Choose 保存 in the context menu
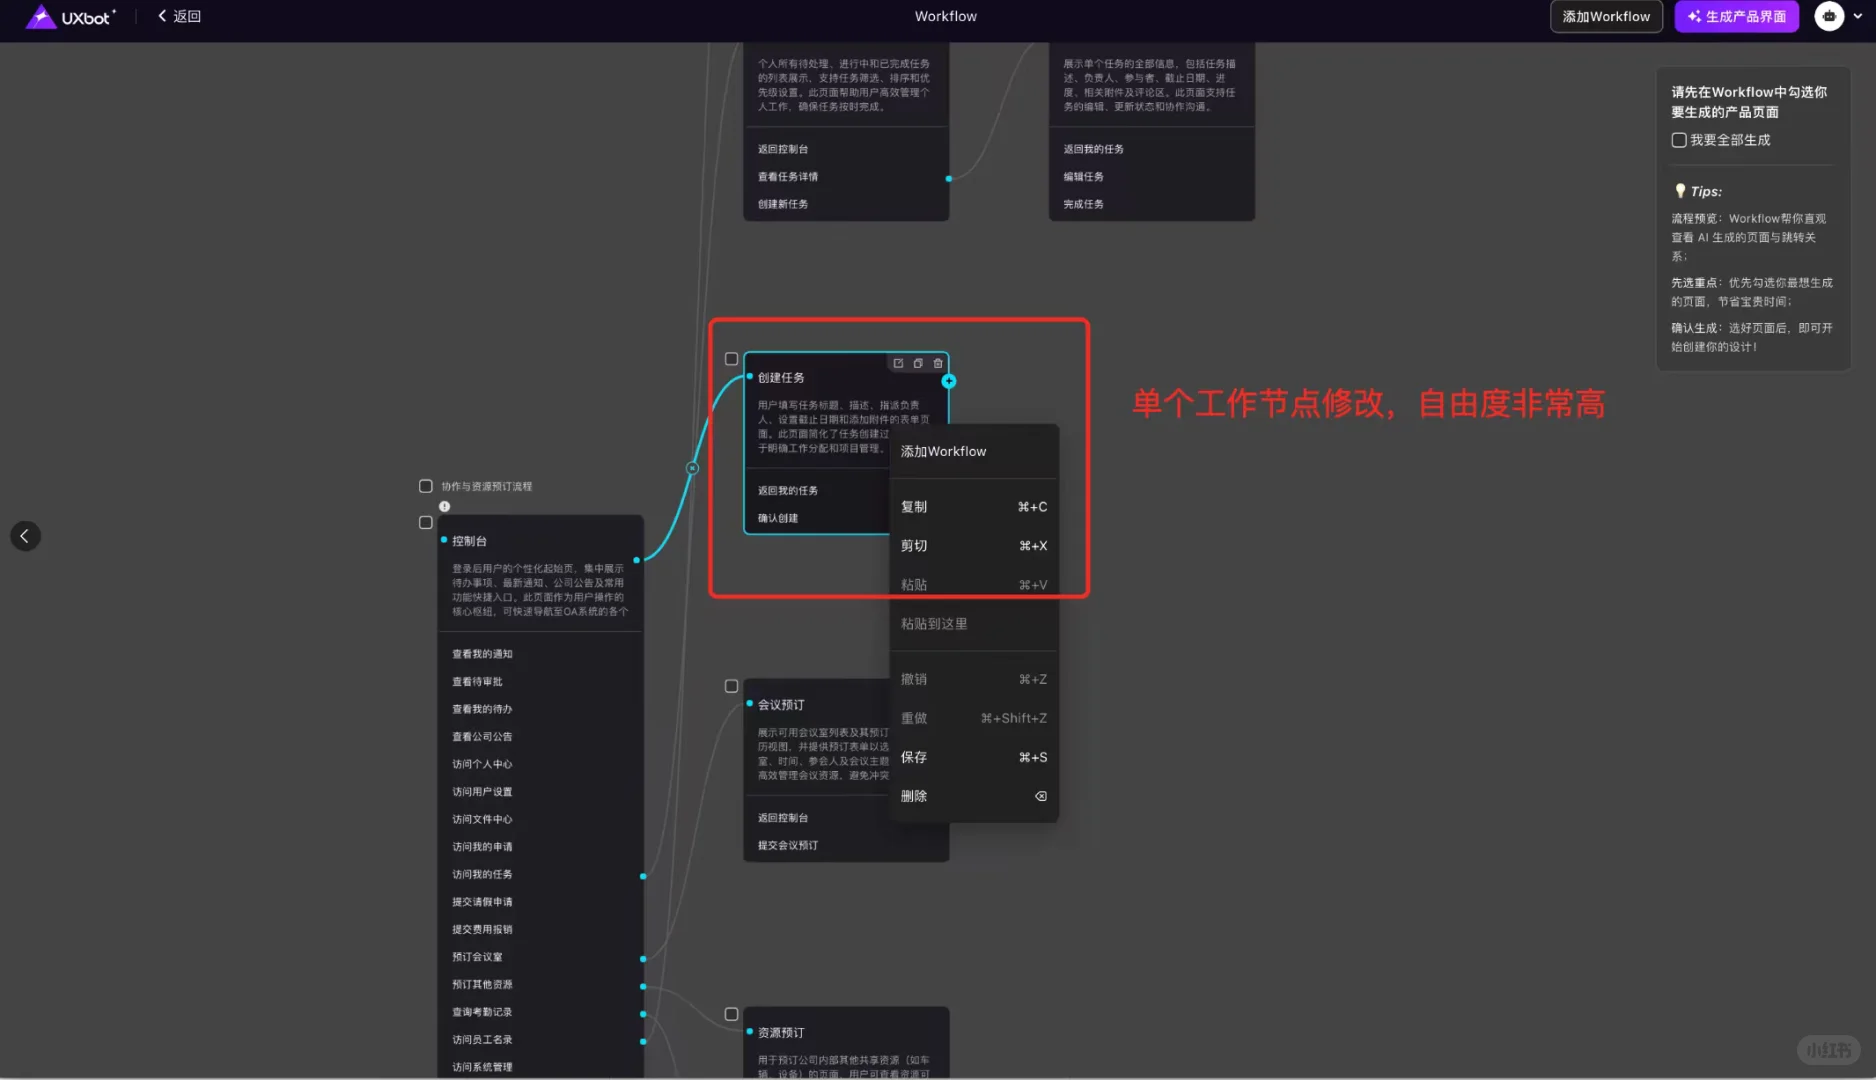1876x1080 pixels. click(x=974, y=757)
